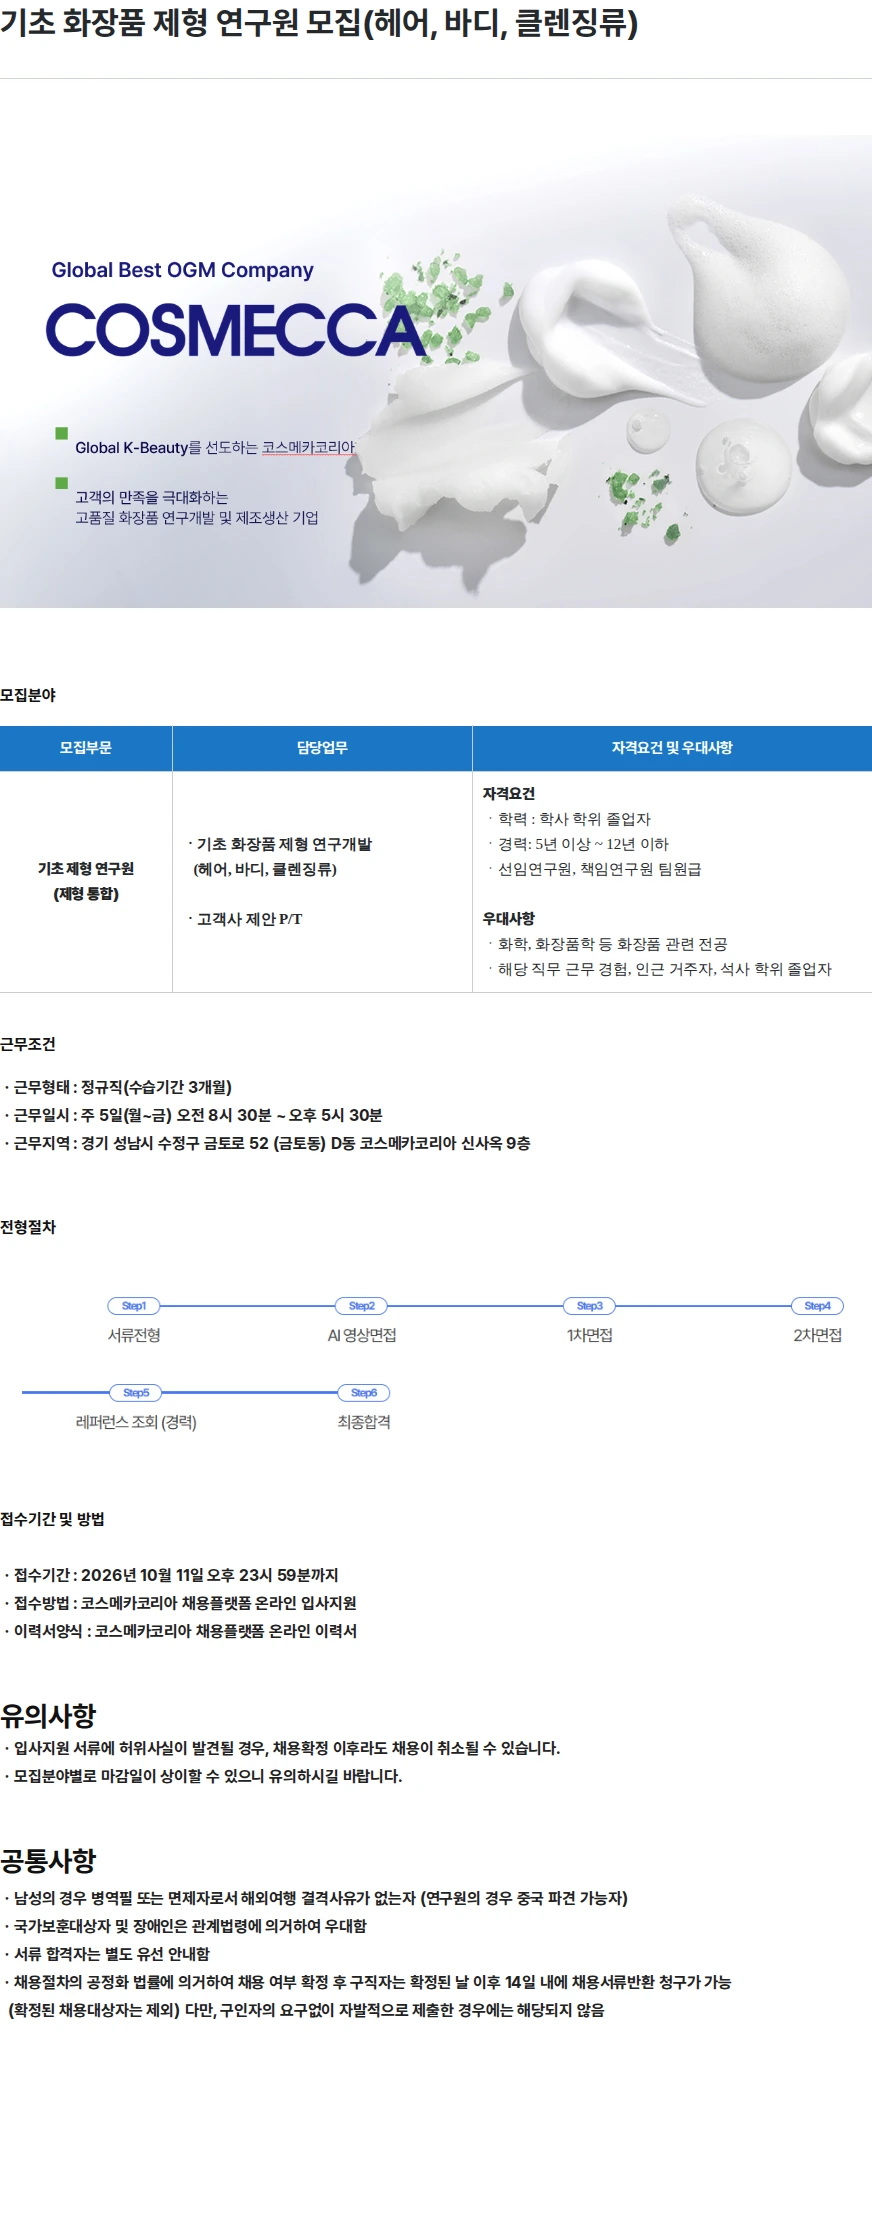Click the '접수기간 및 방법' heading
Image resolution: width=872 pixels, height=2218 pixels.
point(52,1518)
